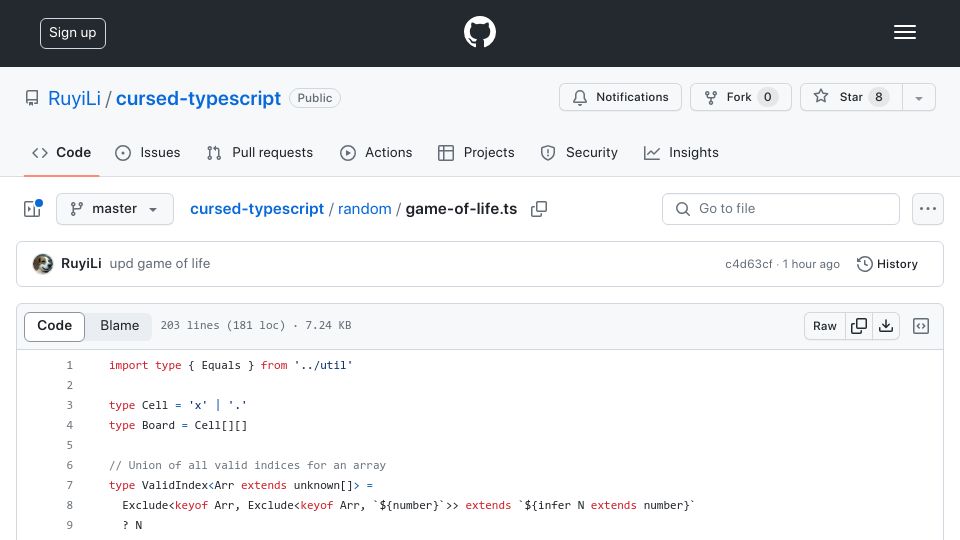Click the '../util' import string
The image size is (960, 540).
323,366
